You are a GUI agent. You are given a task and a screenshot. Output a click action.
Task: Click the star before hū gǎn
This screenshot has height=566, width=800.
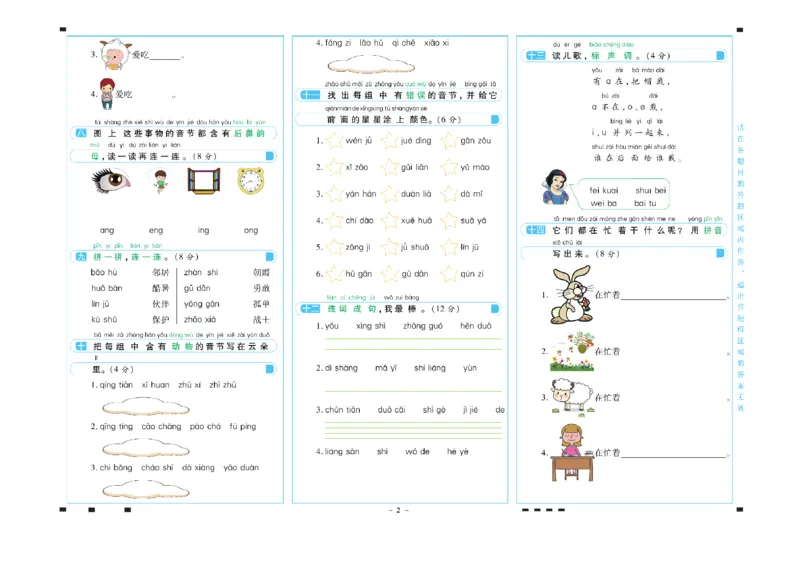334,274
